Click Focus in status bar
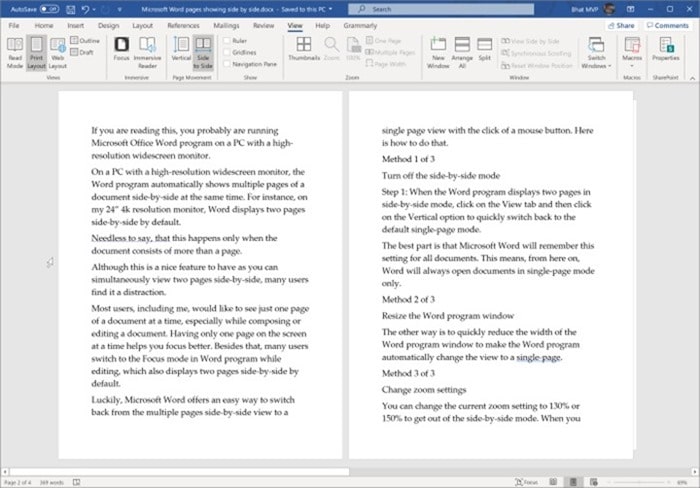 527,482
